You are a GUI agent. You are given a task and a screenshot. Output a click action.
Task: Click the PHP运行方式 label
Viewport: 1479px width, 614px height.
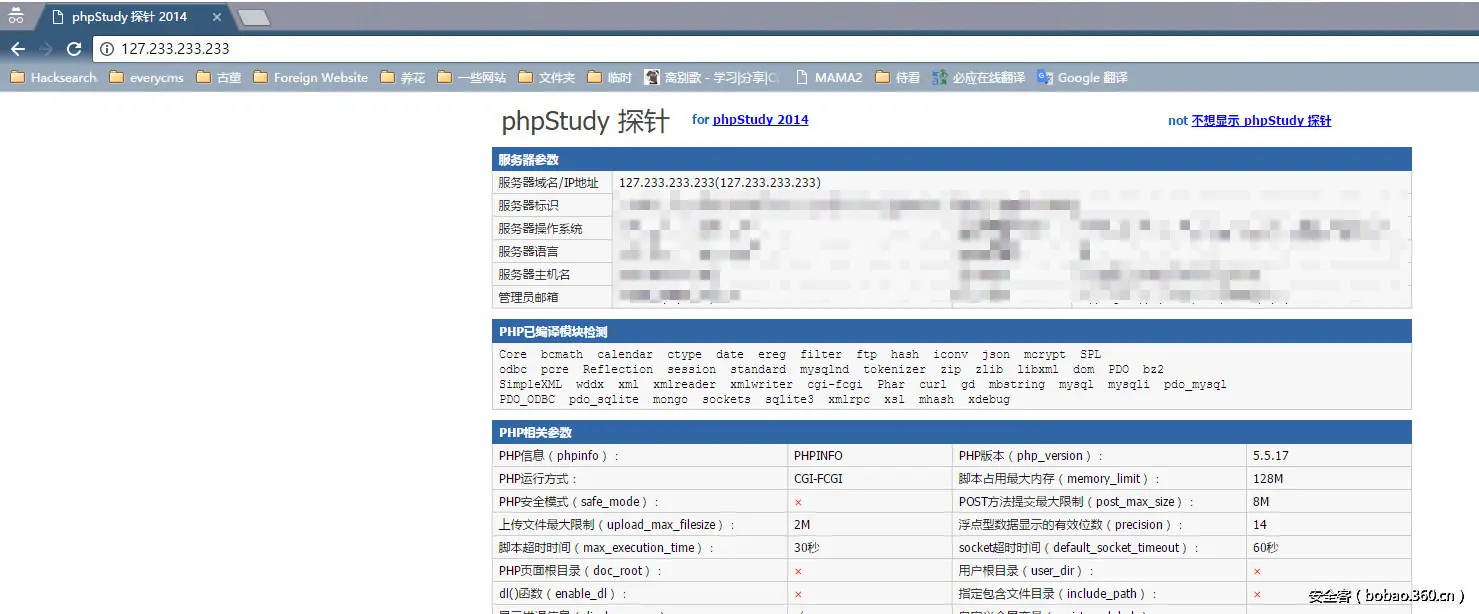pos(538,479)
